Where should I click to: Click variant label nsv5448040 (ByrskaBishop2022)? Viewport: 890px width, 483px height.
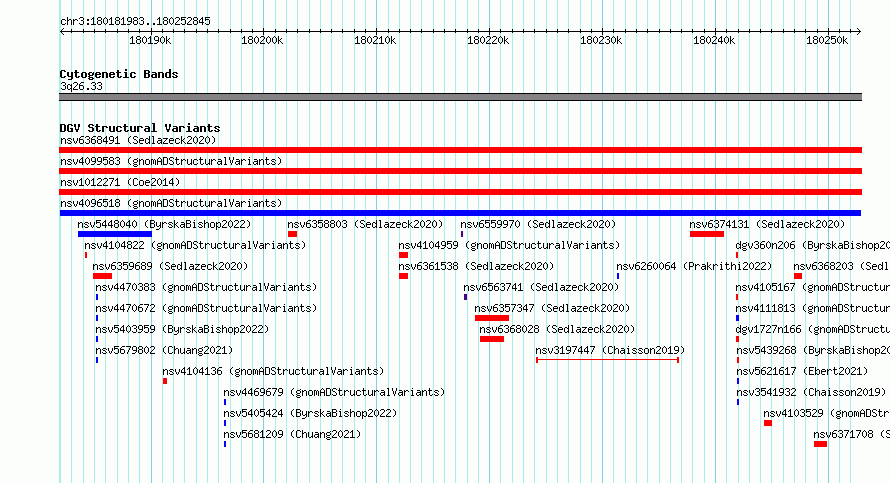164,224
